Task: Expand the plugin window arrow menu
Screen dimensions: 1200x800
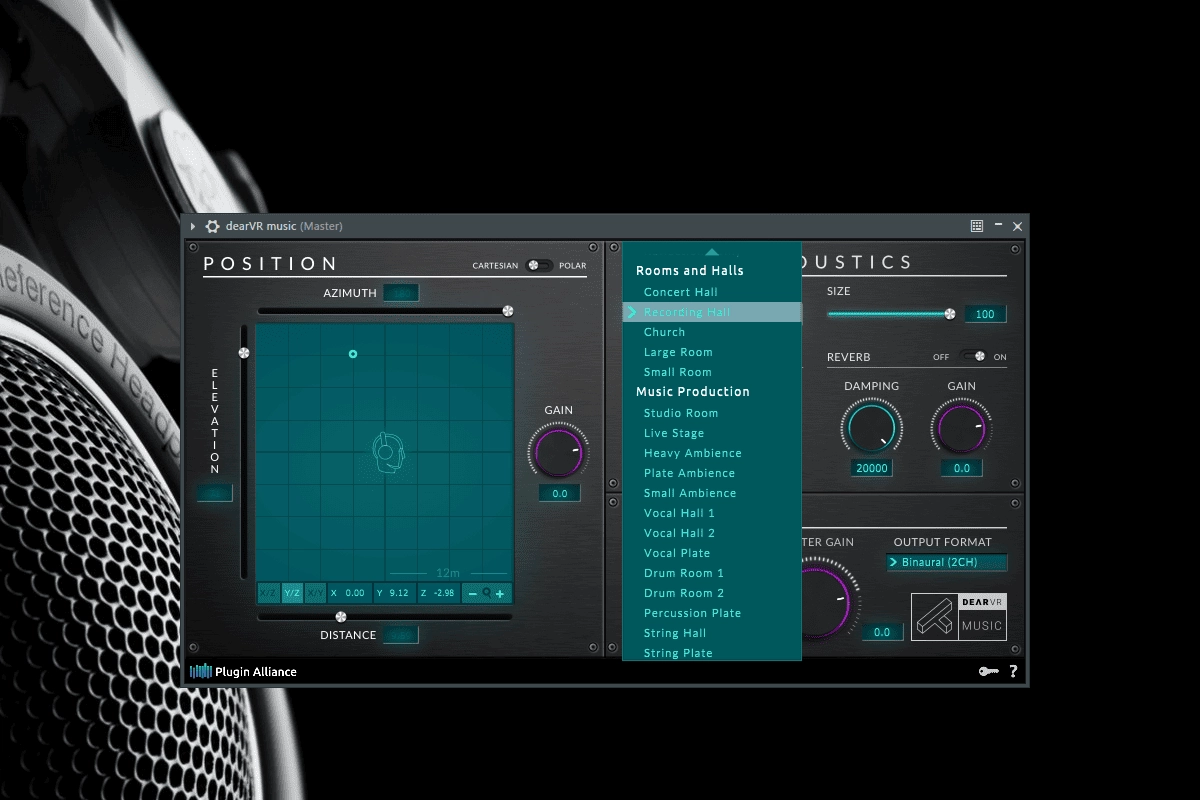Action: 193,227
